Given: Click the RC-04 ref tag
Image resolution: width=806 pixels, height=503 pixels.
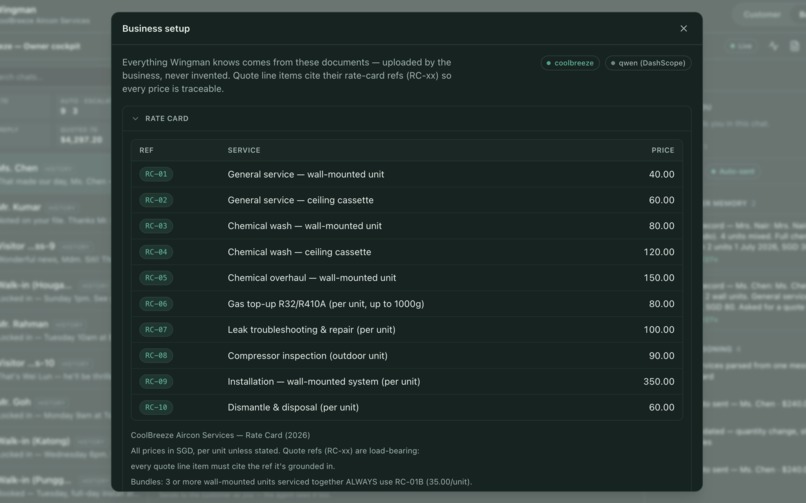Looking at the screenshot, I should click(x=156, y=252).
